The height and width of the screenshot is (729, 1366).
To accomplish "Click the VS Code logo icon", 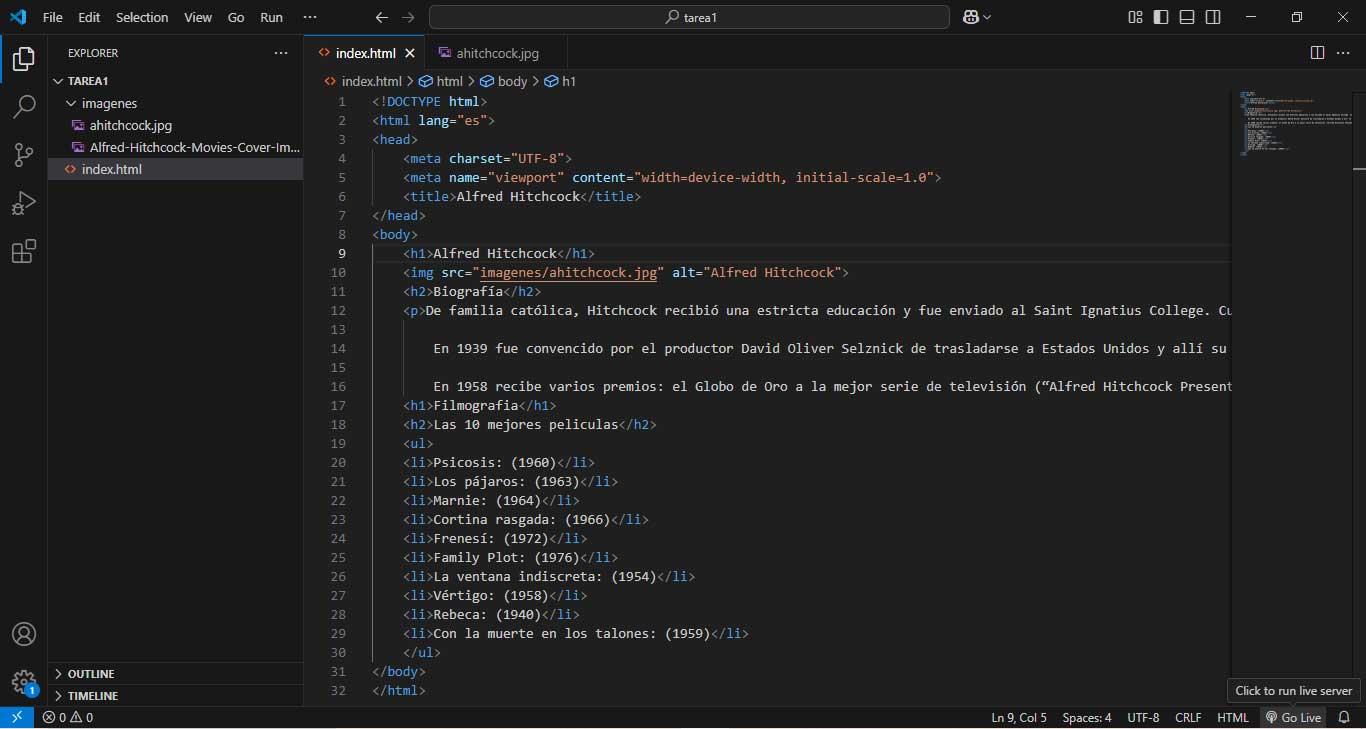I will tap(18, 17).
